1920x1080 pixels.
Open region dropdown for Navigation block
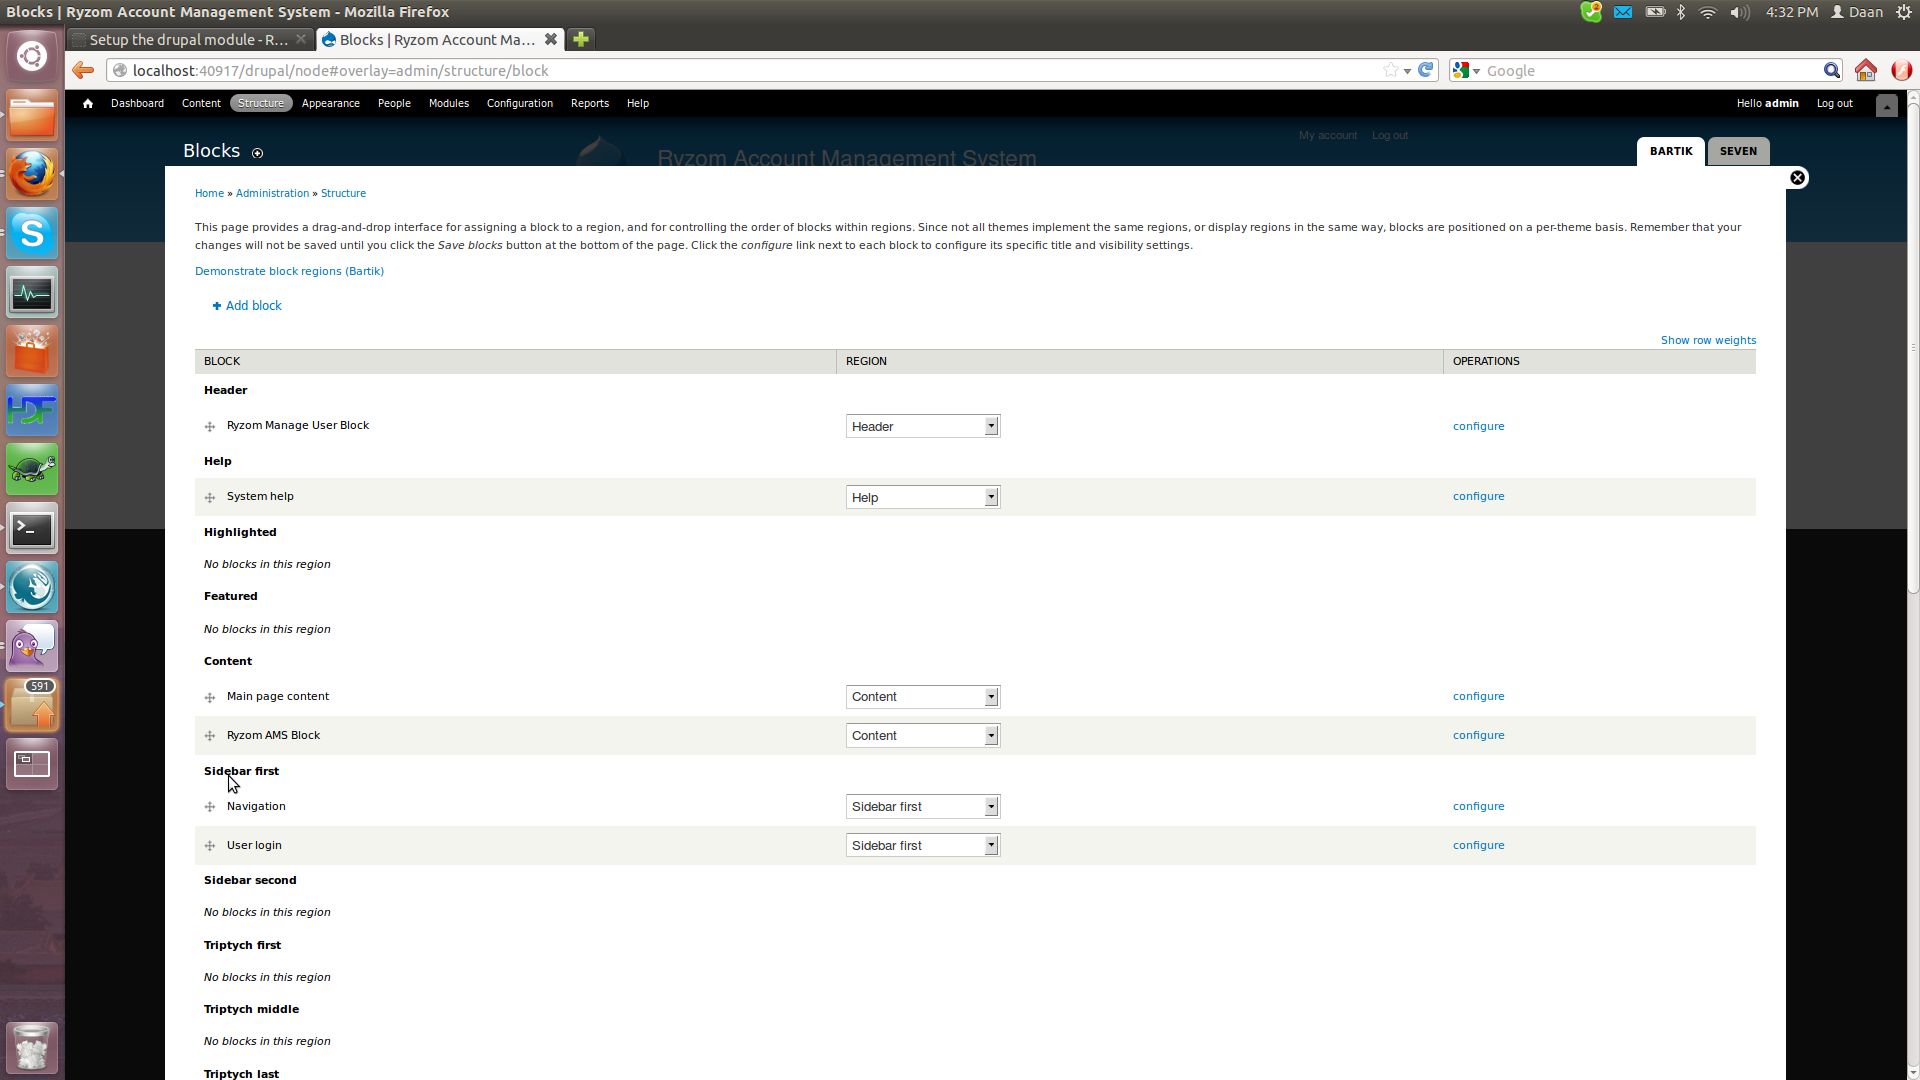[x=923, y=807]
